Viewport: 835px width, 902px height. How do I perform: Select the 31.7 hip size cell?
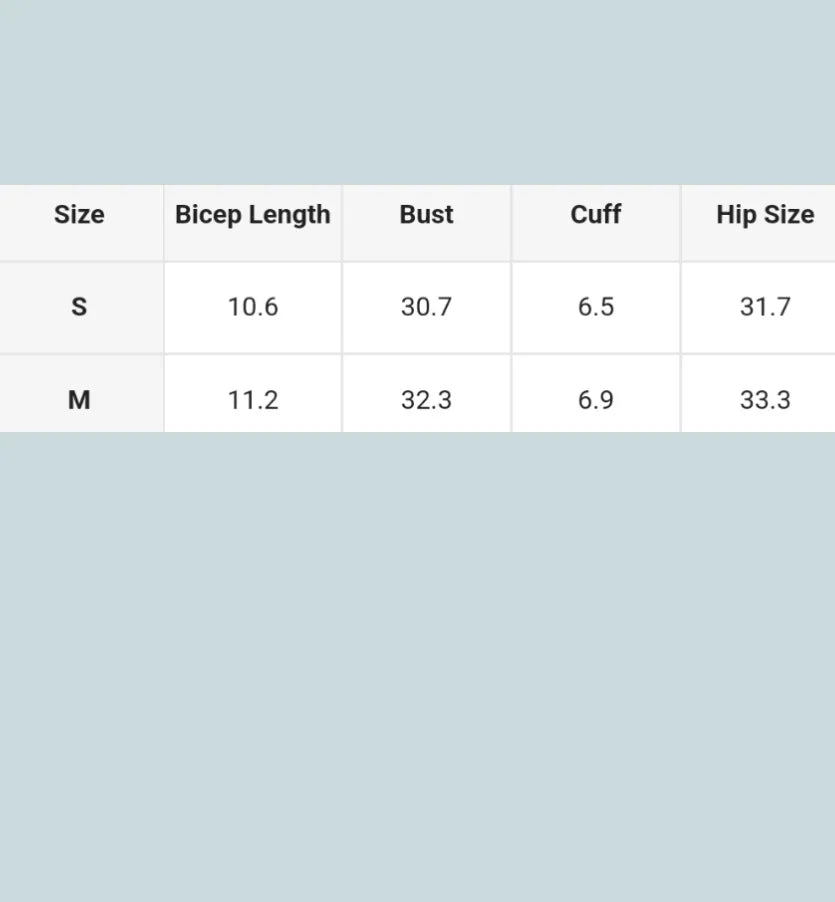(764, 307)
